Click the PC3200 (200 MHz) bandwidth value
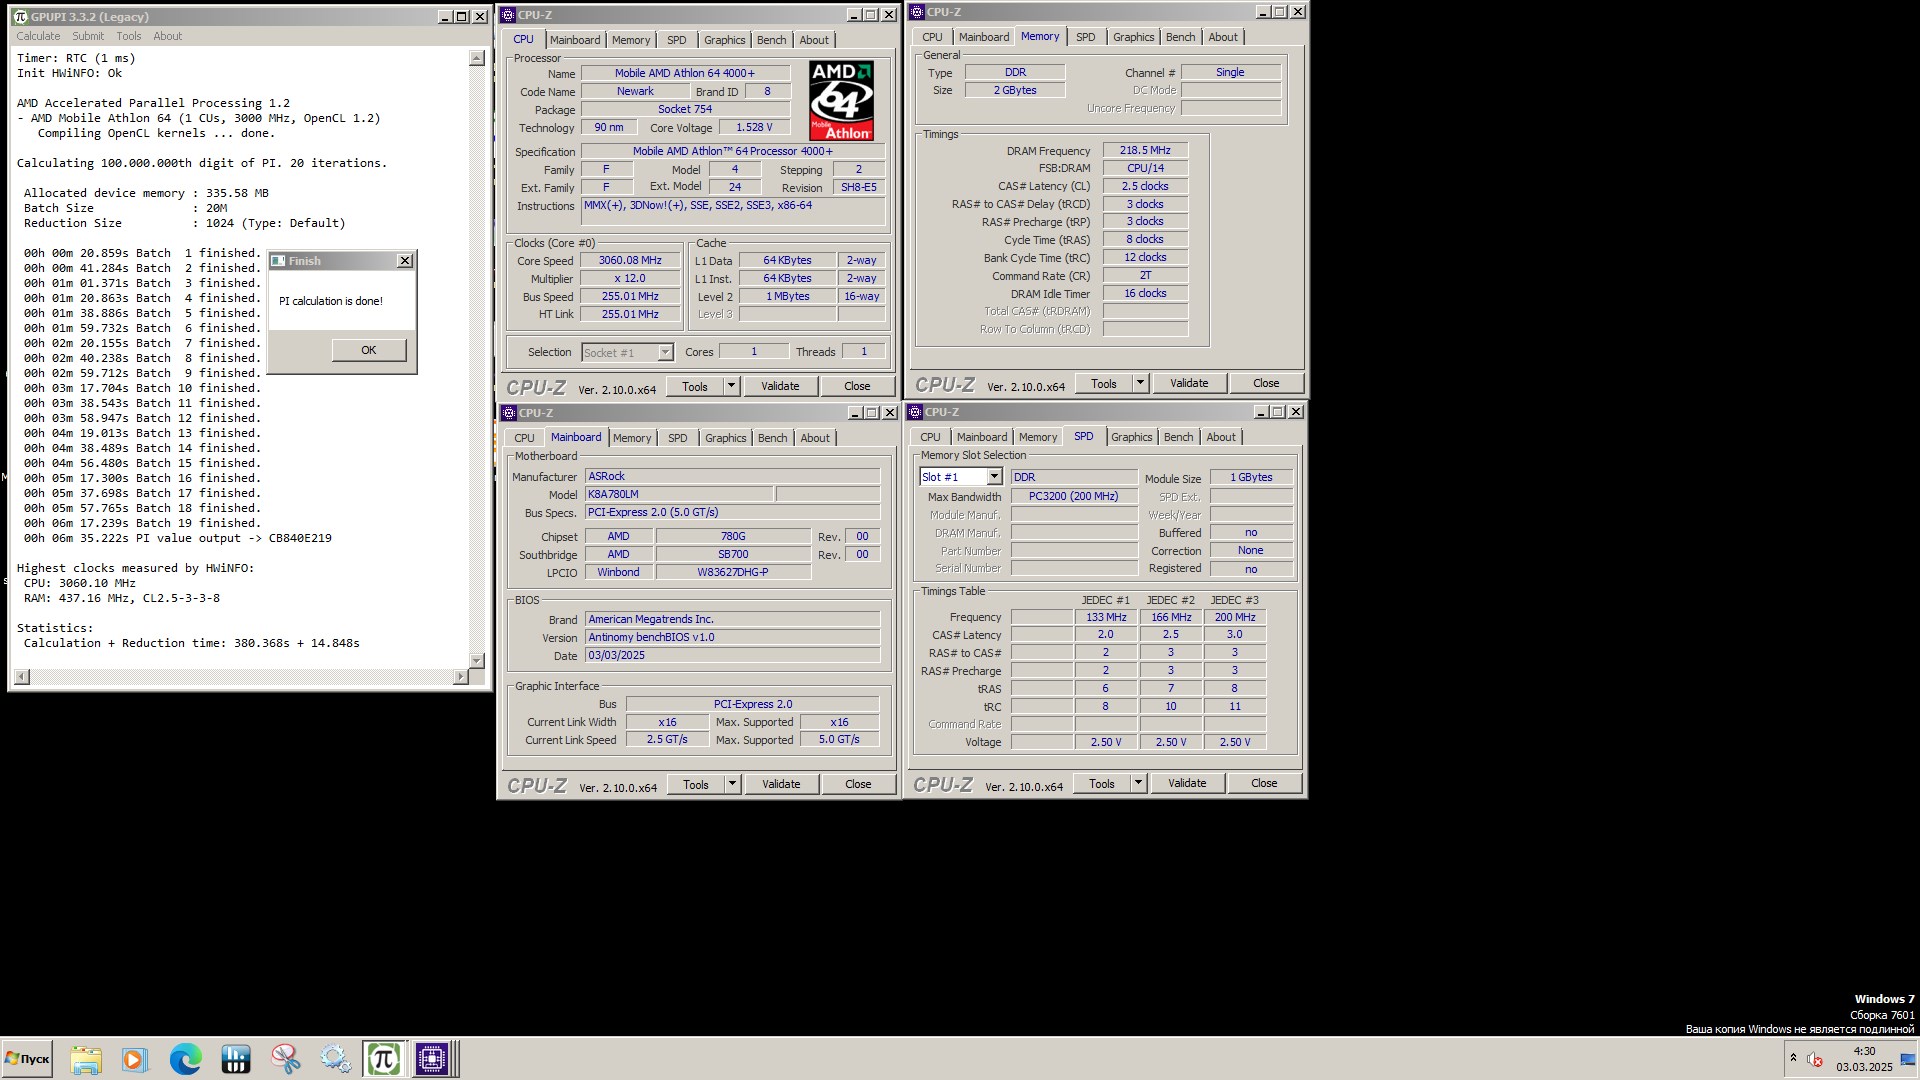This screenshot has height=1080, width=1920. (1074, 496)
